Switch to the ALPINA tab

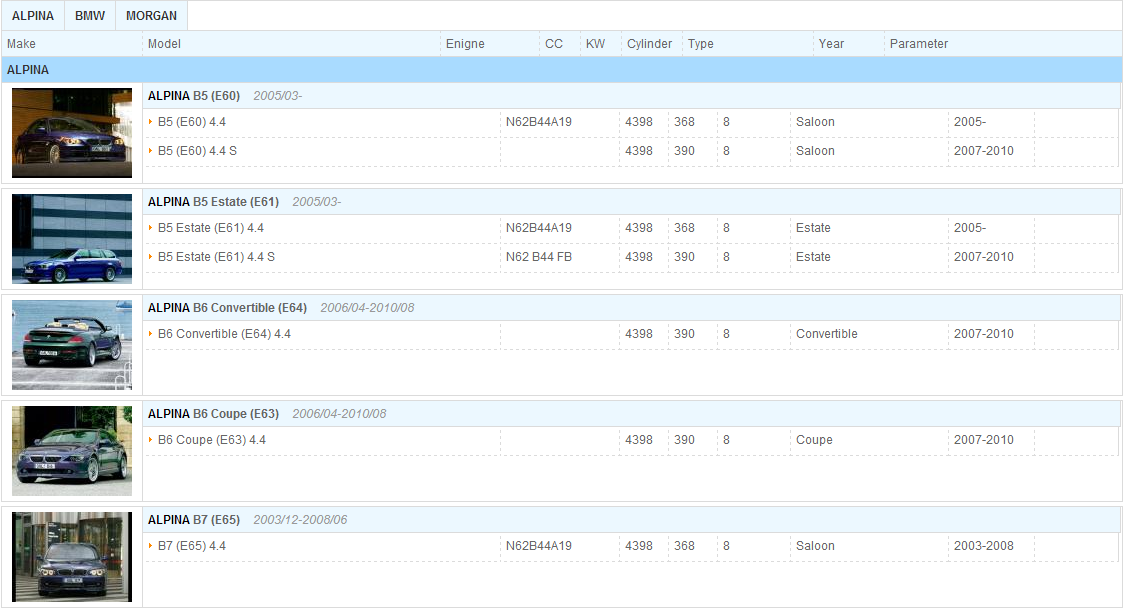tap(33, 16)
